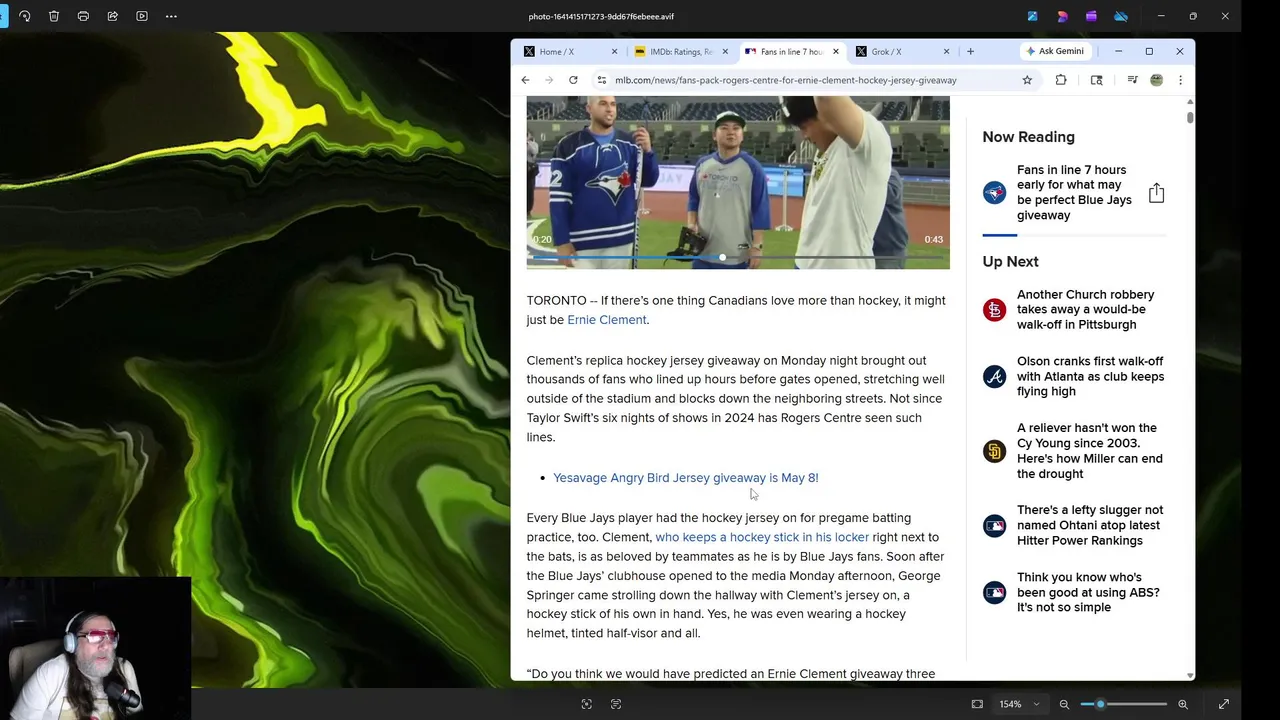Open 'who keeps a hockey stick in his locker' link

762,537
